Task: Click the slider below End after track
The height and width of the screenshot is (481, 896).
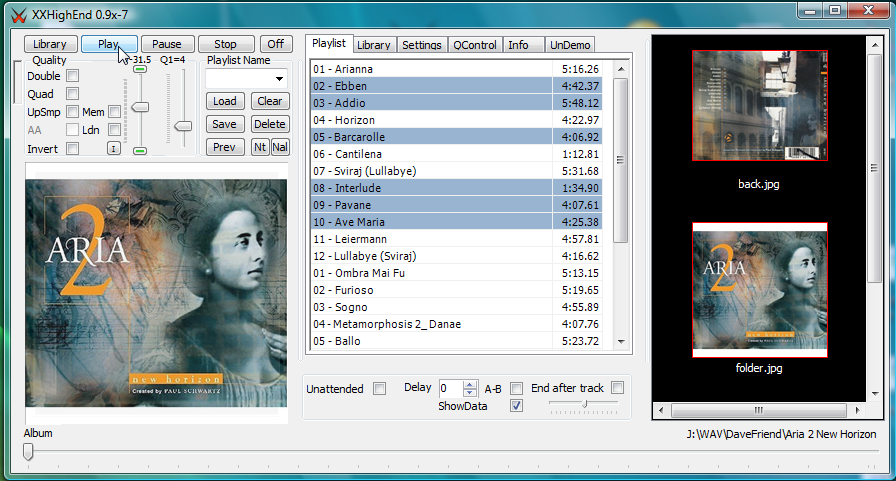Action: pyautogui.click(x=583, y=404)
